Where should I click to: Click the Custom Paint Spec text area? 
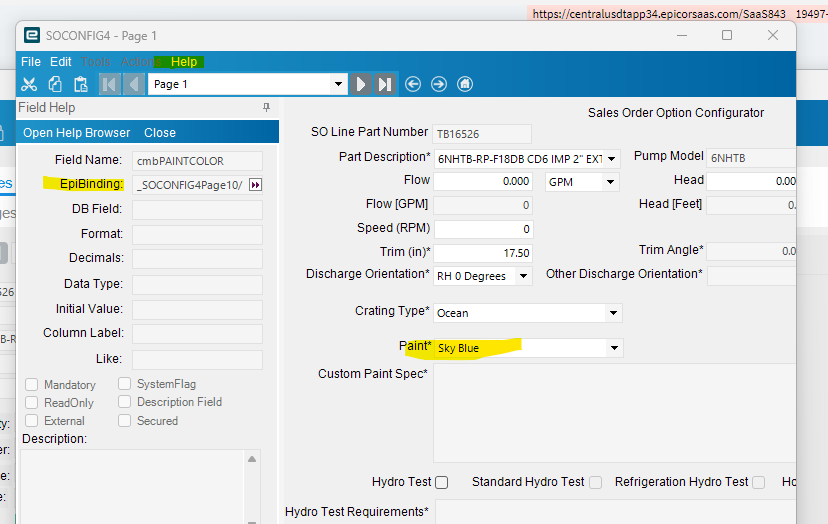pyautogui.click(x=615, y=413)
